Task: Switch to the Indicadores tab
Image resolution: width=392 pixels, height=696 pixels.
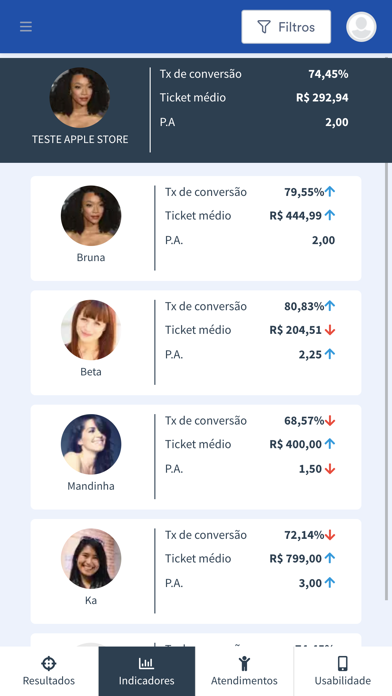Action: click(147, 672)
